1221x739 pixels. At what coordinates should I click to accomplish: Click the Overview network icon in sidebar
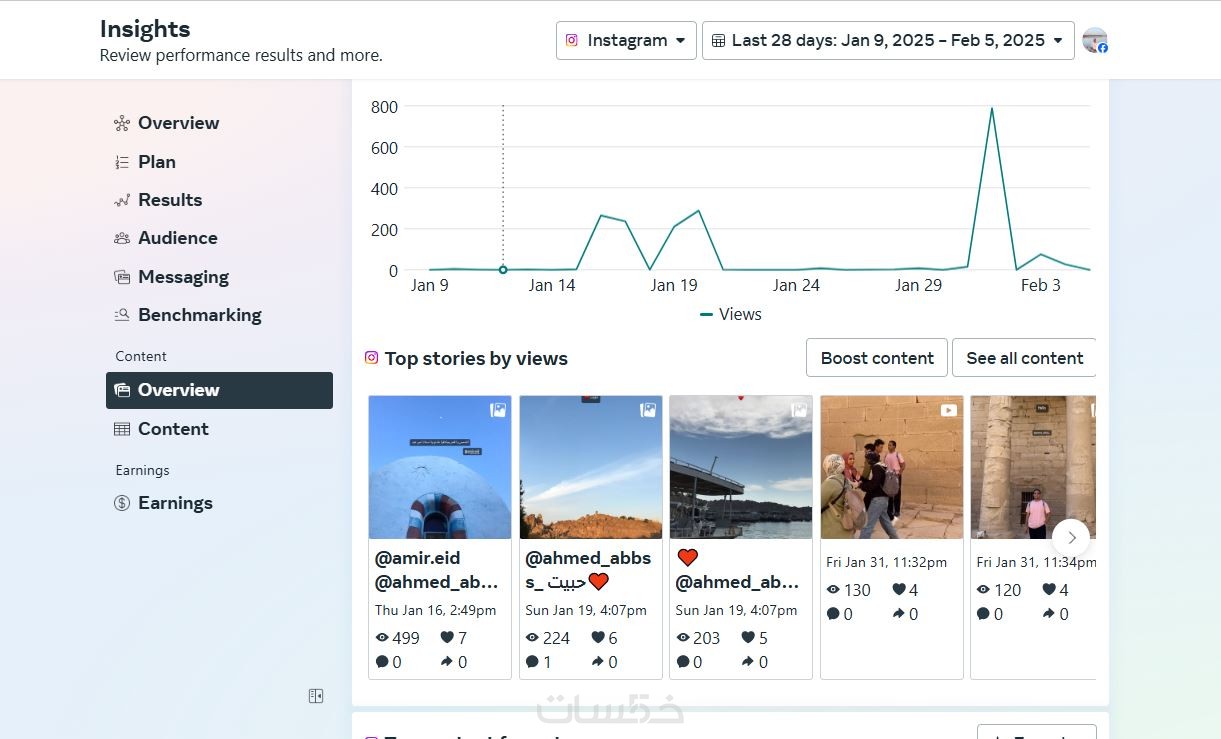coord(122,123)
